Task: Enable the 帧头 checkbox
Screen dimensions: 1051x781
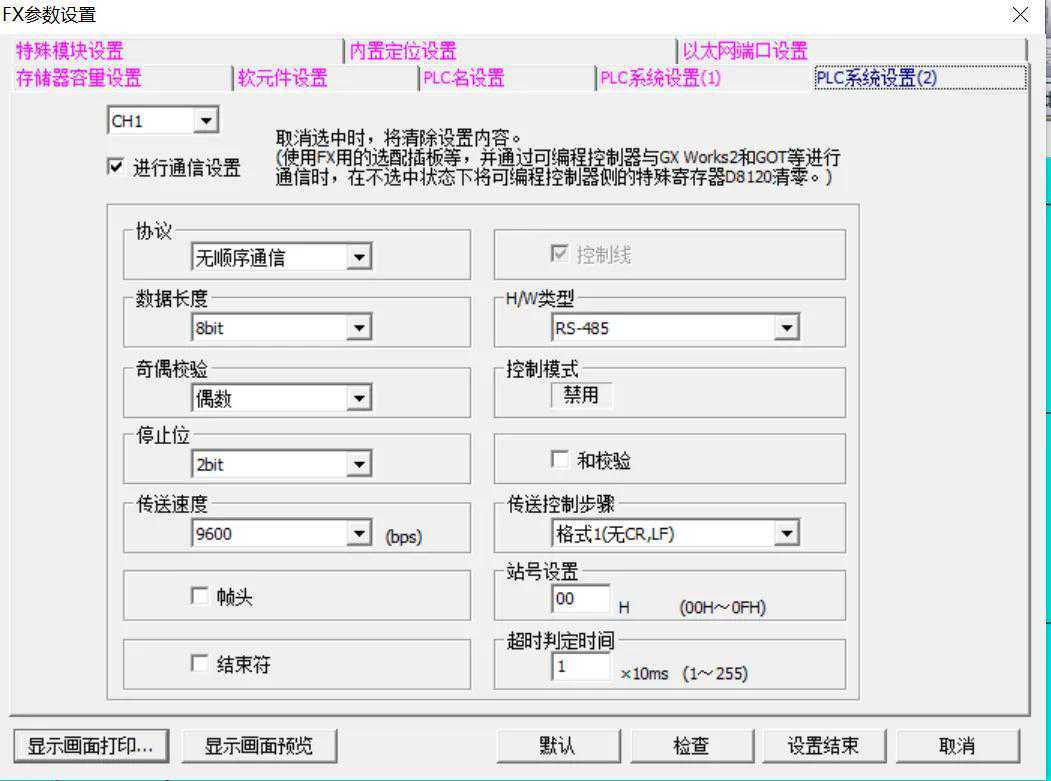Action: [x=198, y=597]
